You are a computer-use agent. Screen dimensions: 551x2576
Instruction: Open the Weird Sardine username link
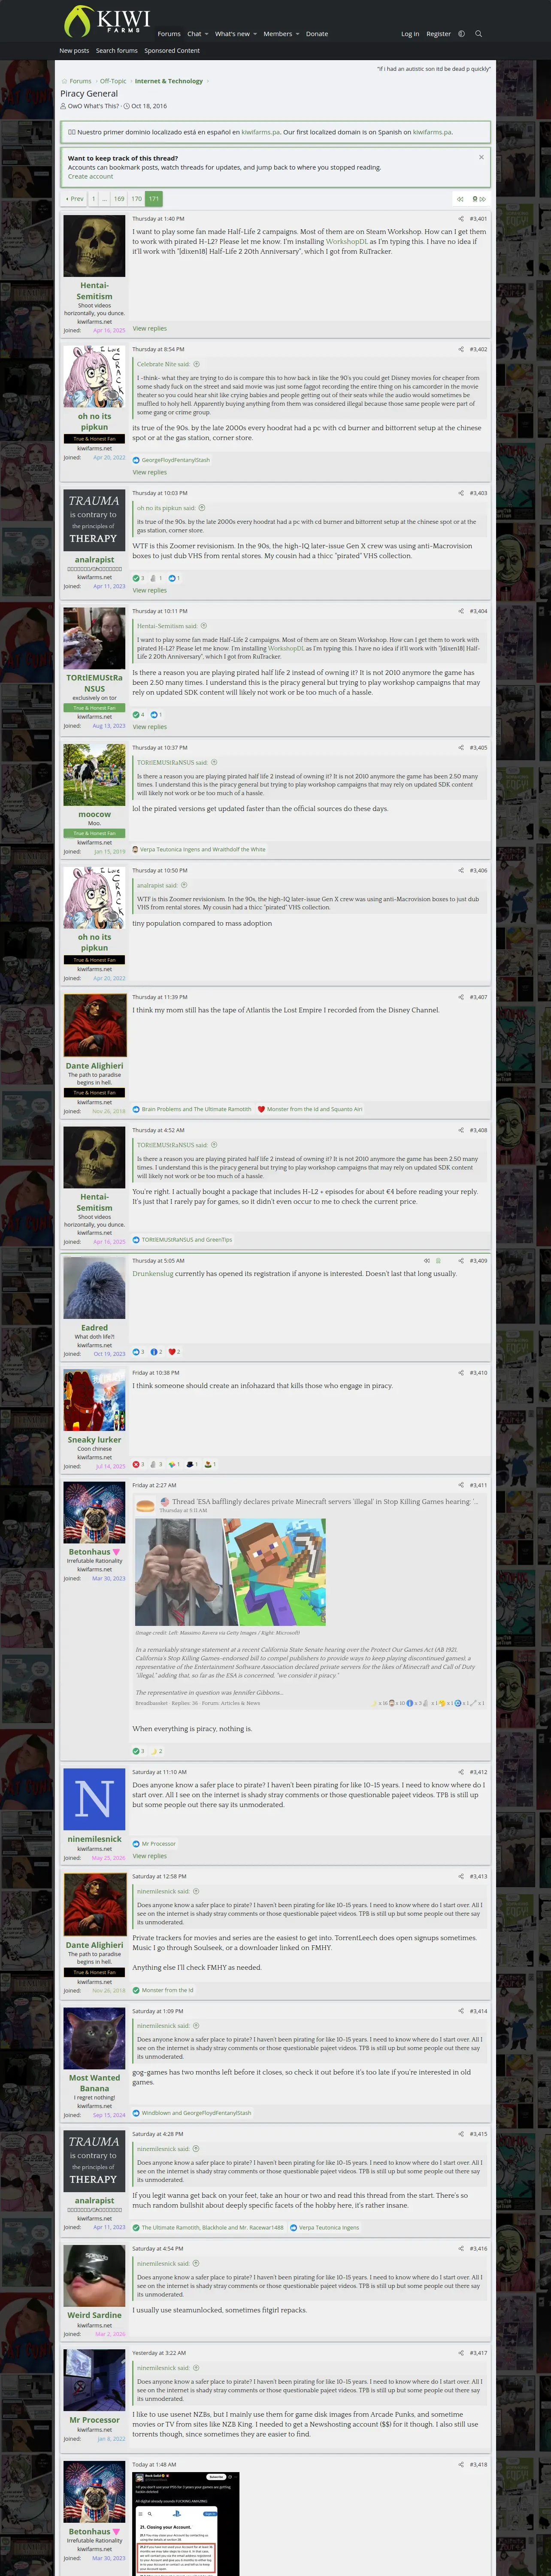point(94,2315)
